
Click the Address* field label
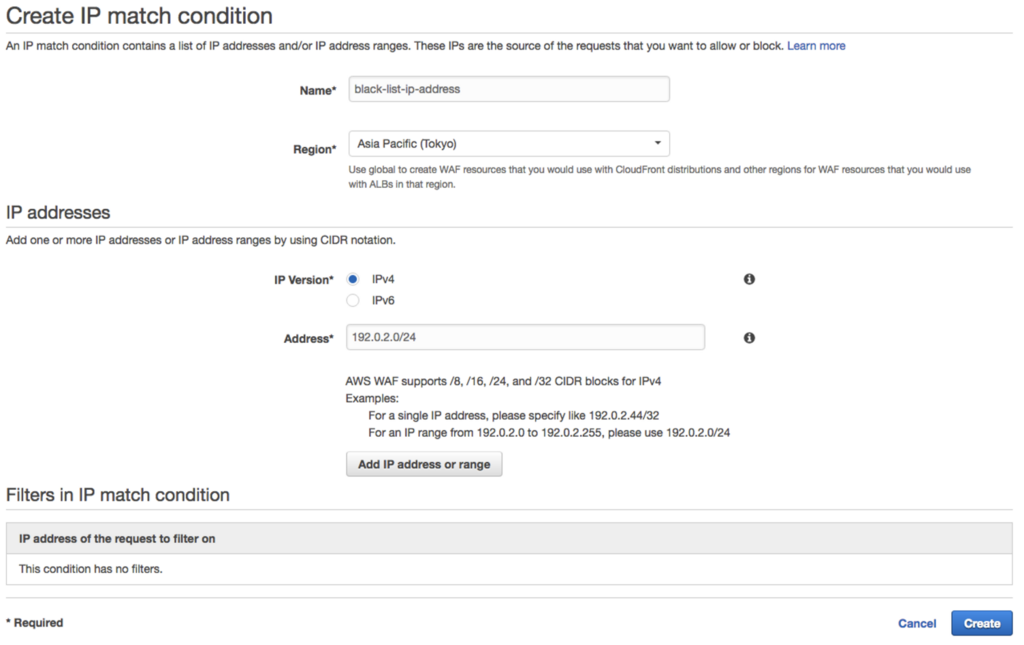click(308, 339)
